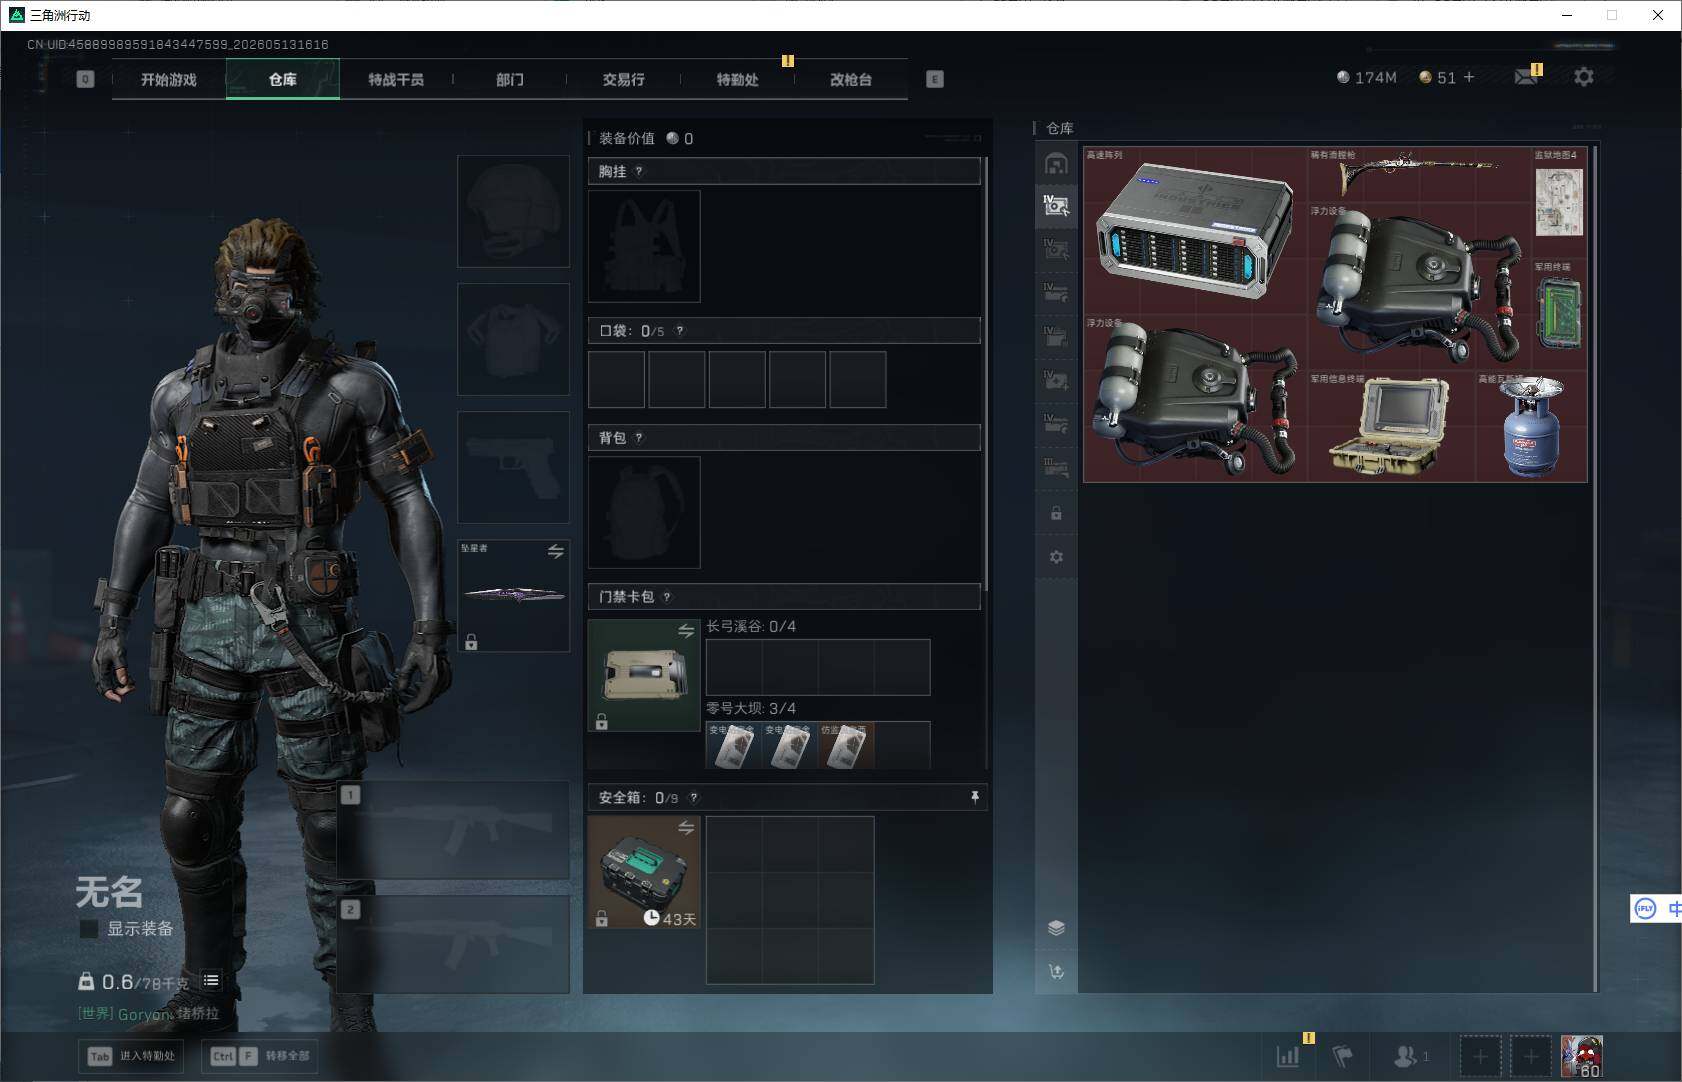Show help for 安全箱 section

(x=694, y=797)
